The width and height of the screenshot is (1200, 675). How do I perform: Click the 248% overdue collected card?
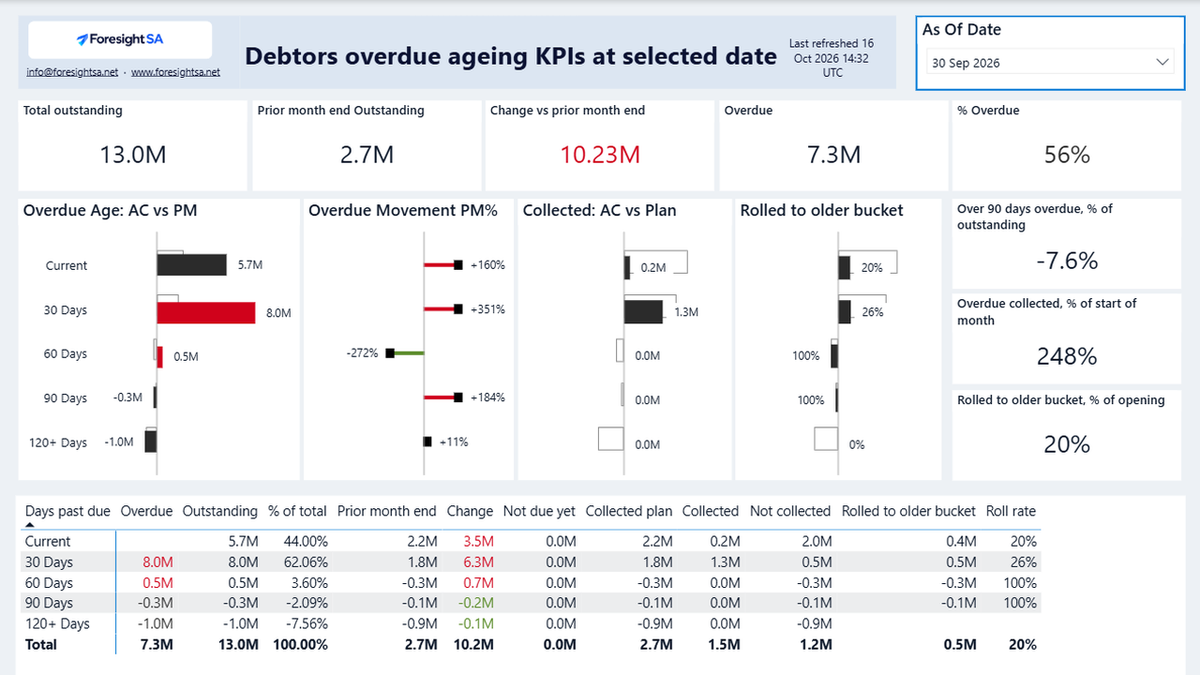click(1067, 338)
